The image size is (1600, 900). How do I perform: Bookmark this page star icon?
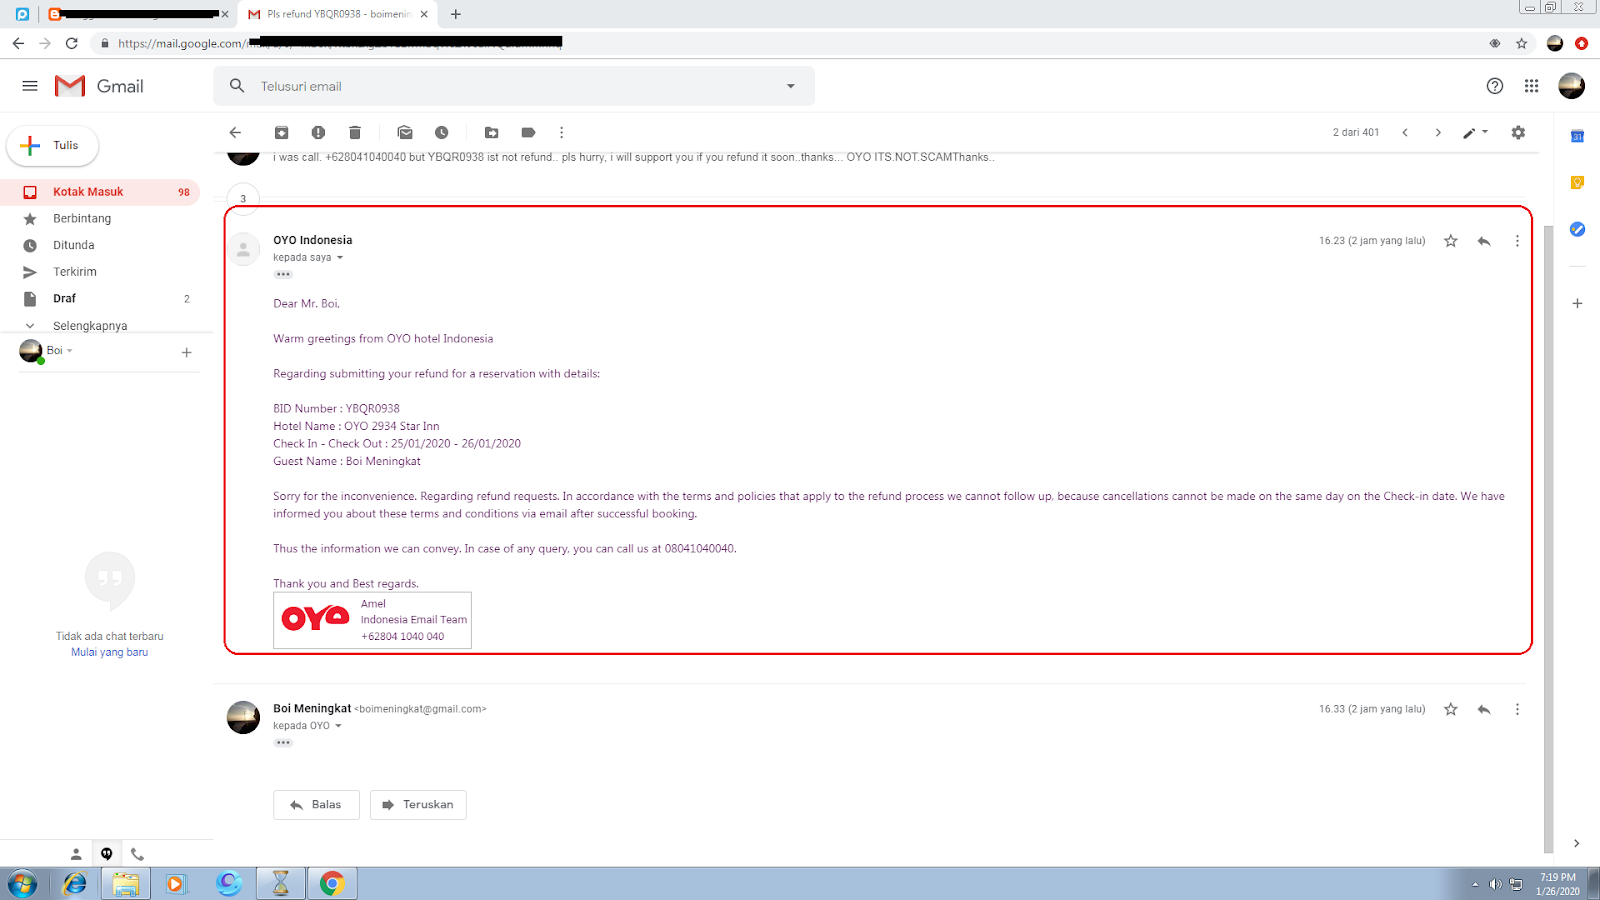coord(1521,43)
